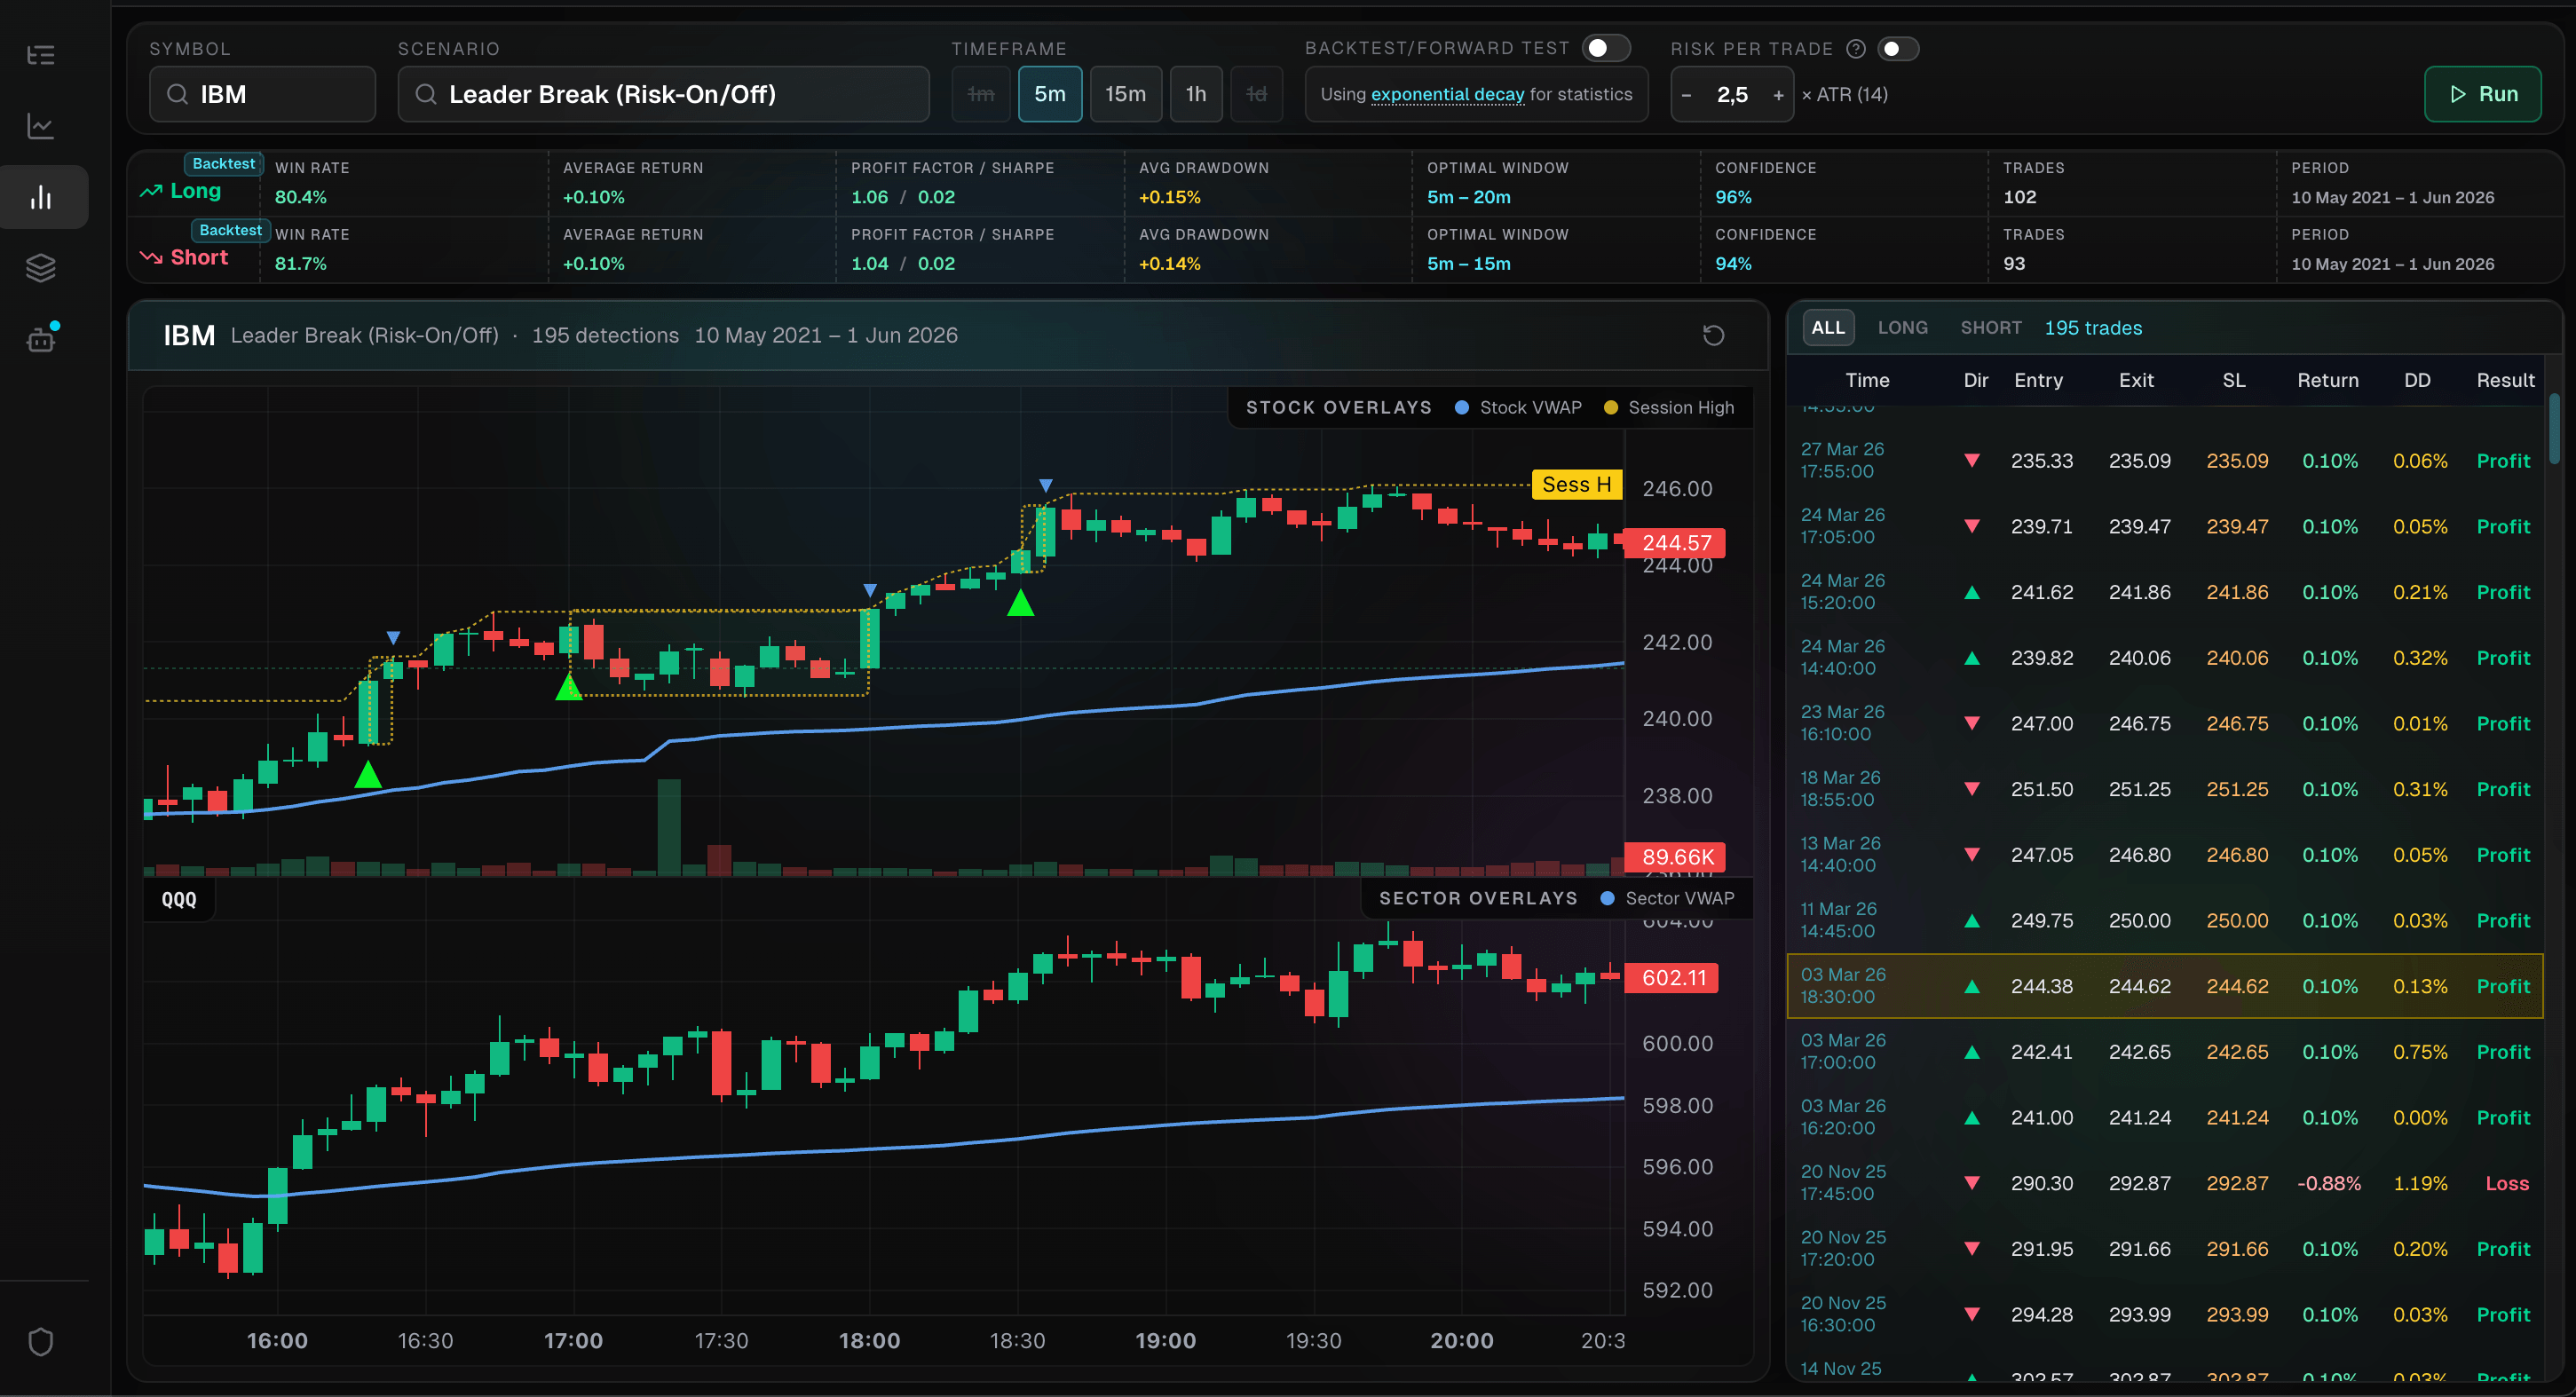Image resolution: width=2576 pixels, height=1397 pixels.
Task: Increase ATR multiplier with plus
Action: 1778,95
